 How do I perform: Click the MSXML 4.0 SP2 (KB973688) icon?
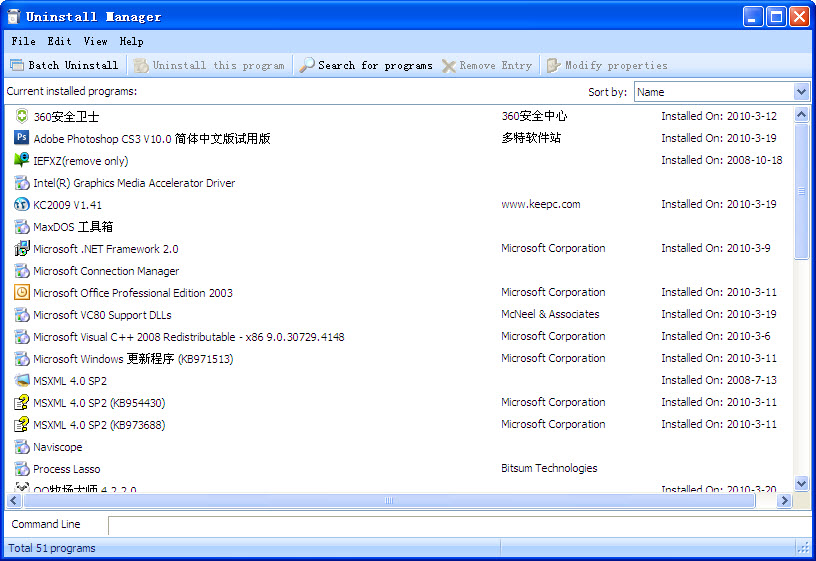coord(21,425)
